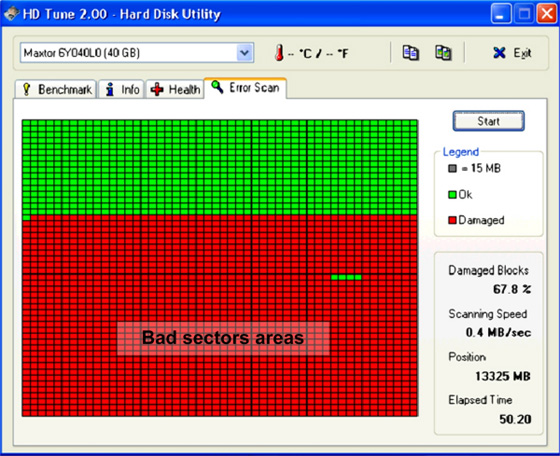Screen dimensions: 560x456
Task: Switch to the Health tab
Action: [x=175, y=89]
